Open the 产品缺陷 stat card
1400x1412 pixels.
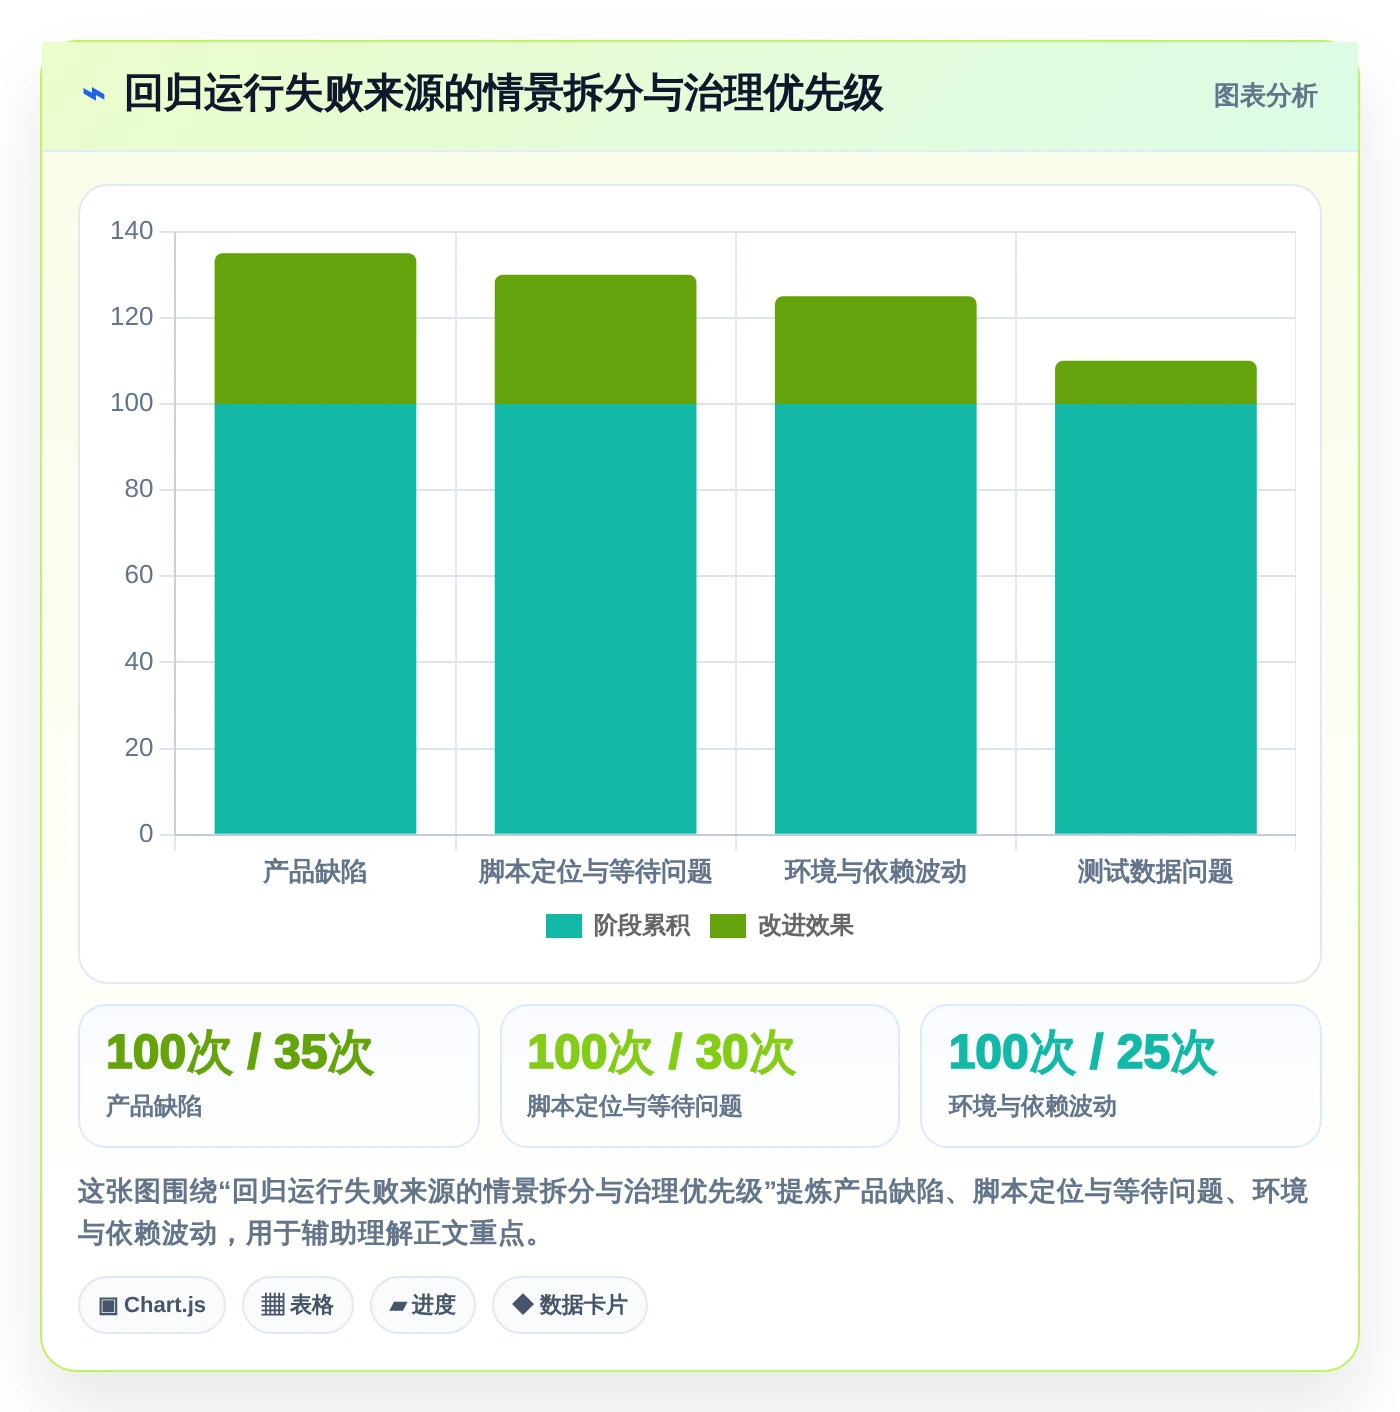coord(279,1076)
